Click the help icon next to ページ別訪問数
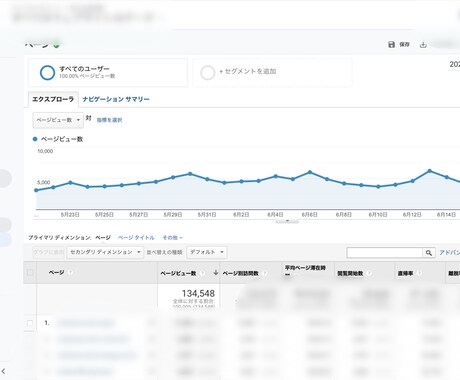 tap(264, 273)
